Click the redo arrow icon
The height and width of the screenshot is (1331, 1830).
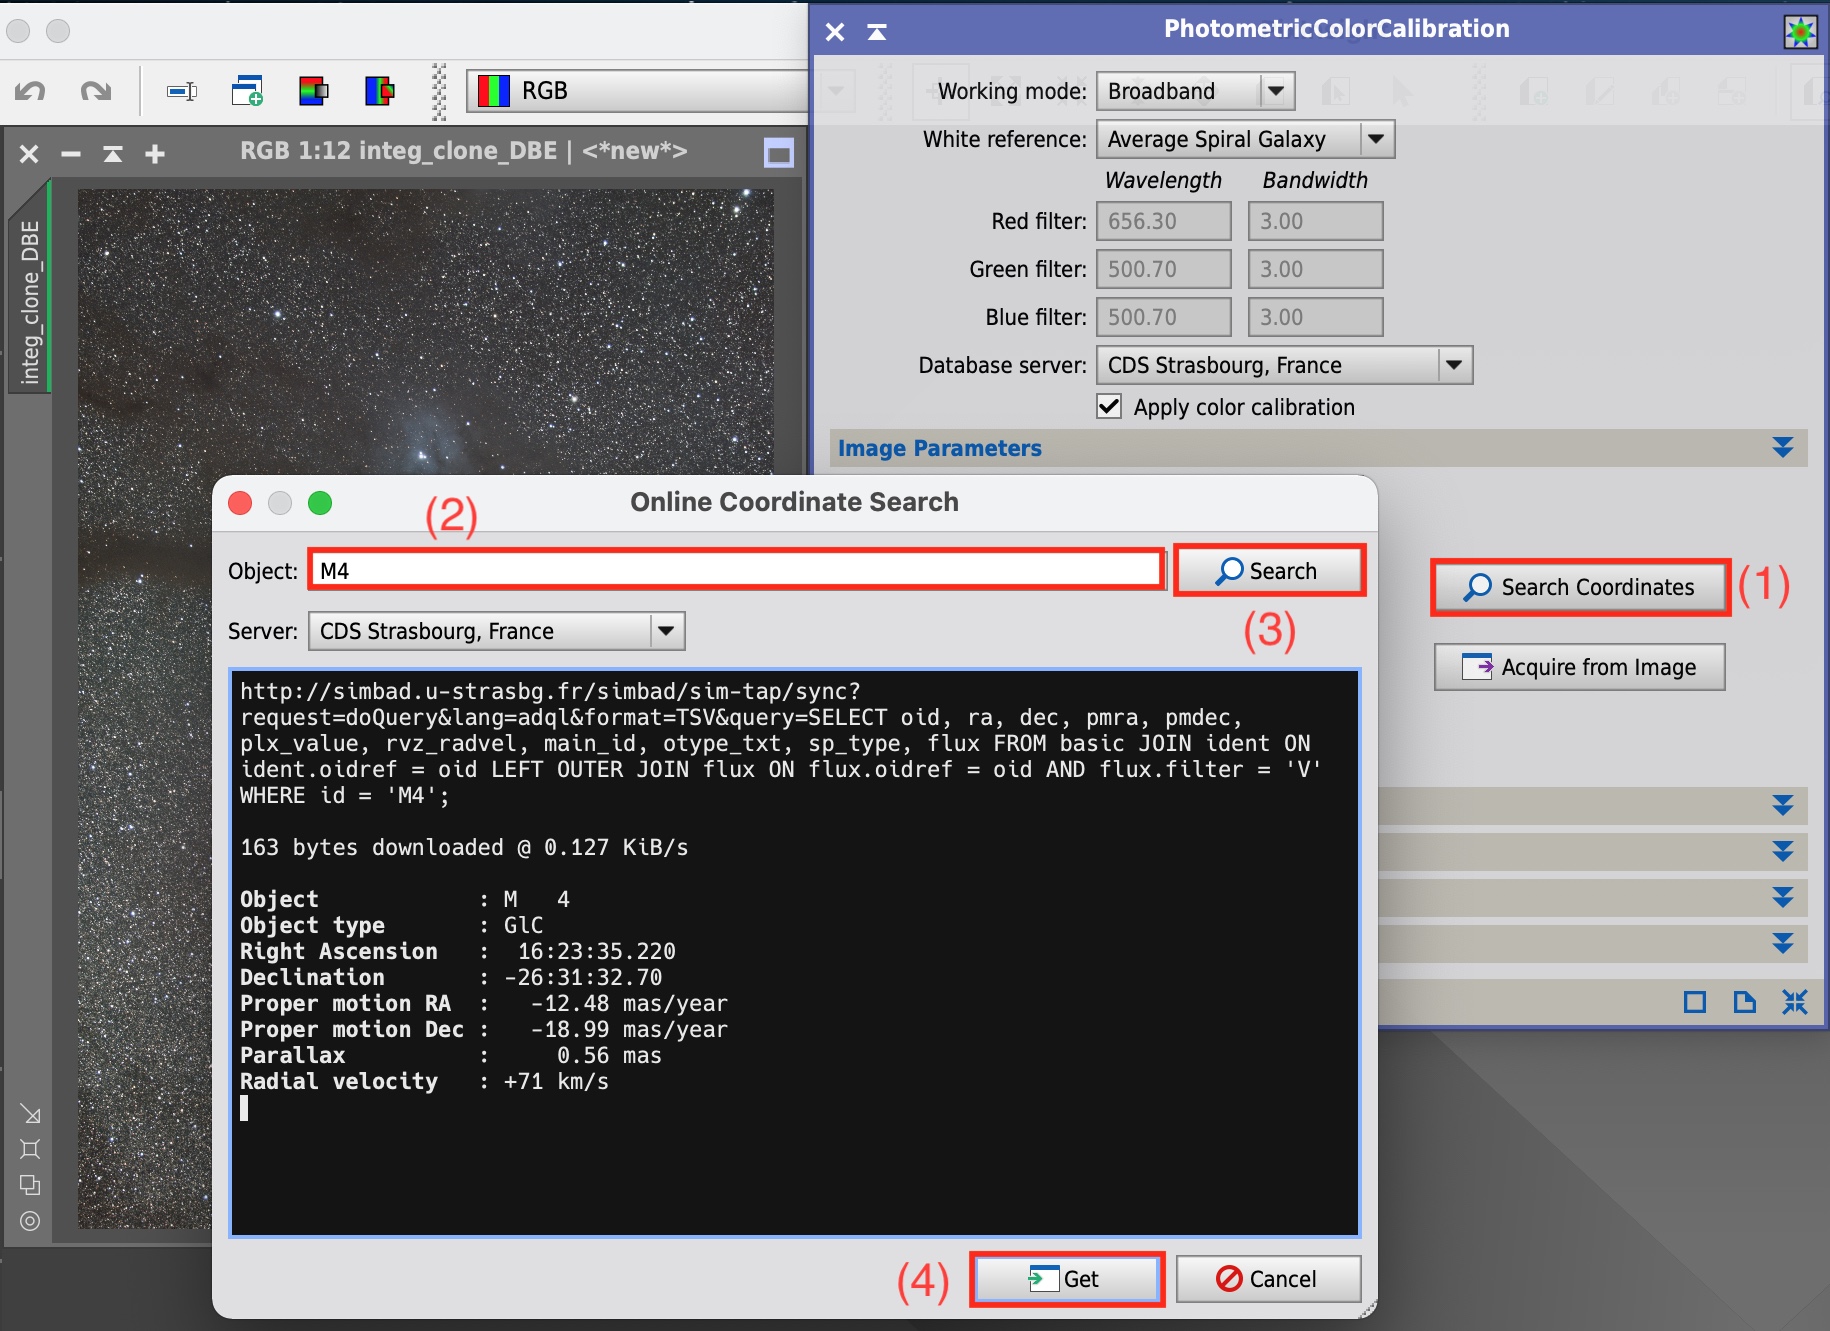click(x=96, y=92)
